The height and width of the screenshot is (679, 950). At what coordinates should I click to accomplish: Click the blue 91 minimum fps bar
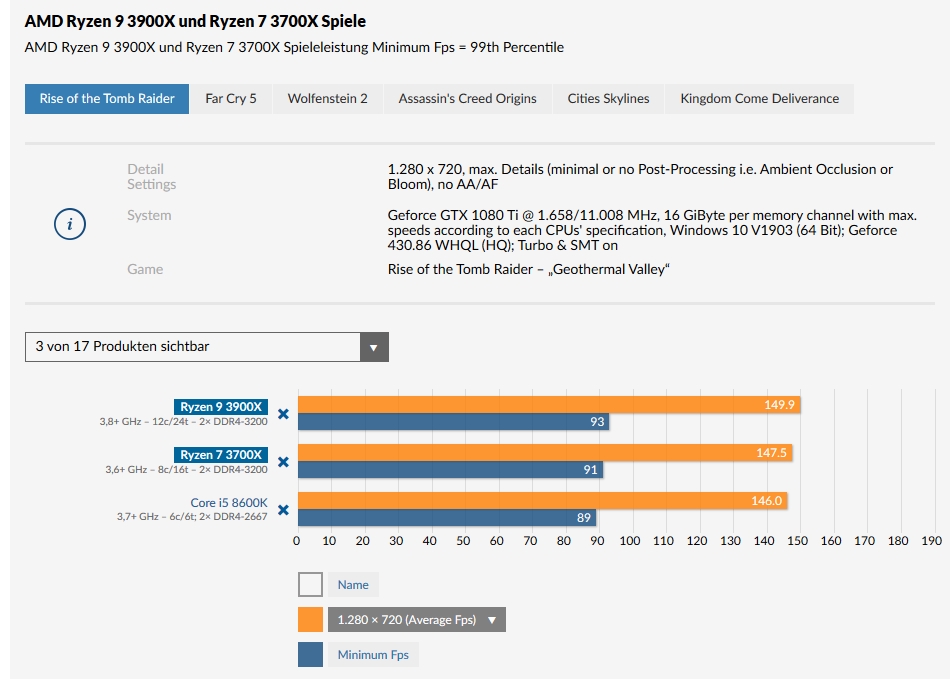pos(450,469)
